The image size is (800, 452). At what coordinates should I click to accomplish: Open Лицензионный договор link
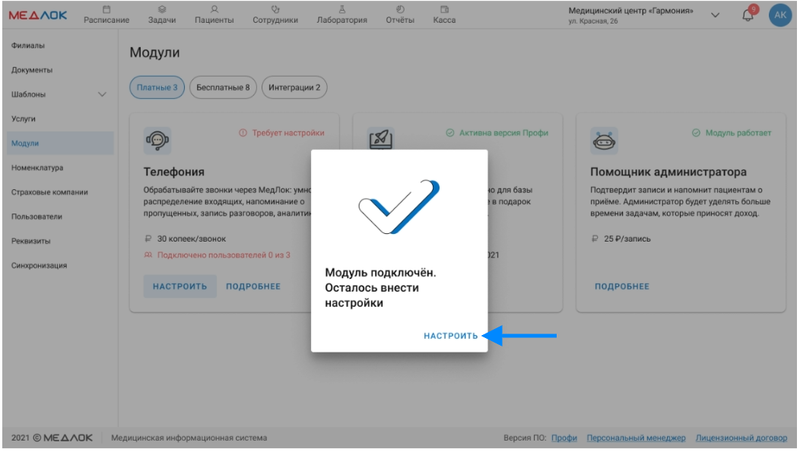point(741,438)
